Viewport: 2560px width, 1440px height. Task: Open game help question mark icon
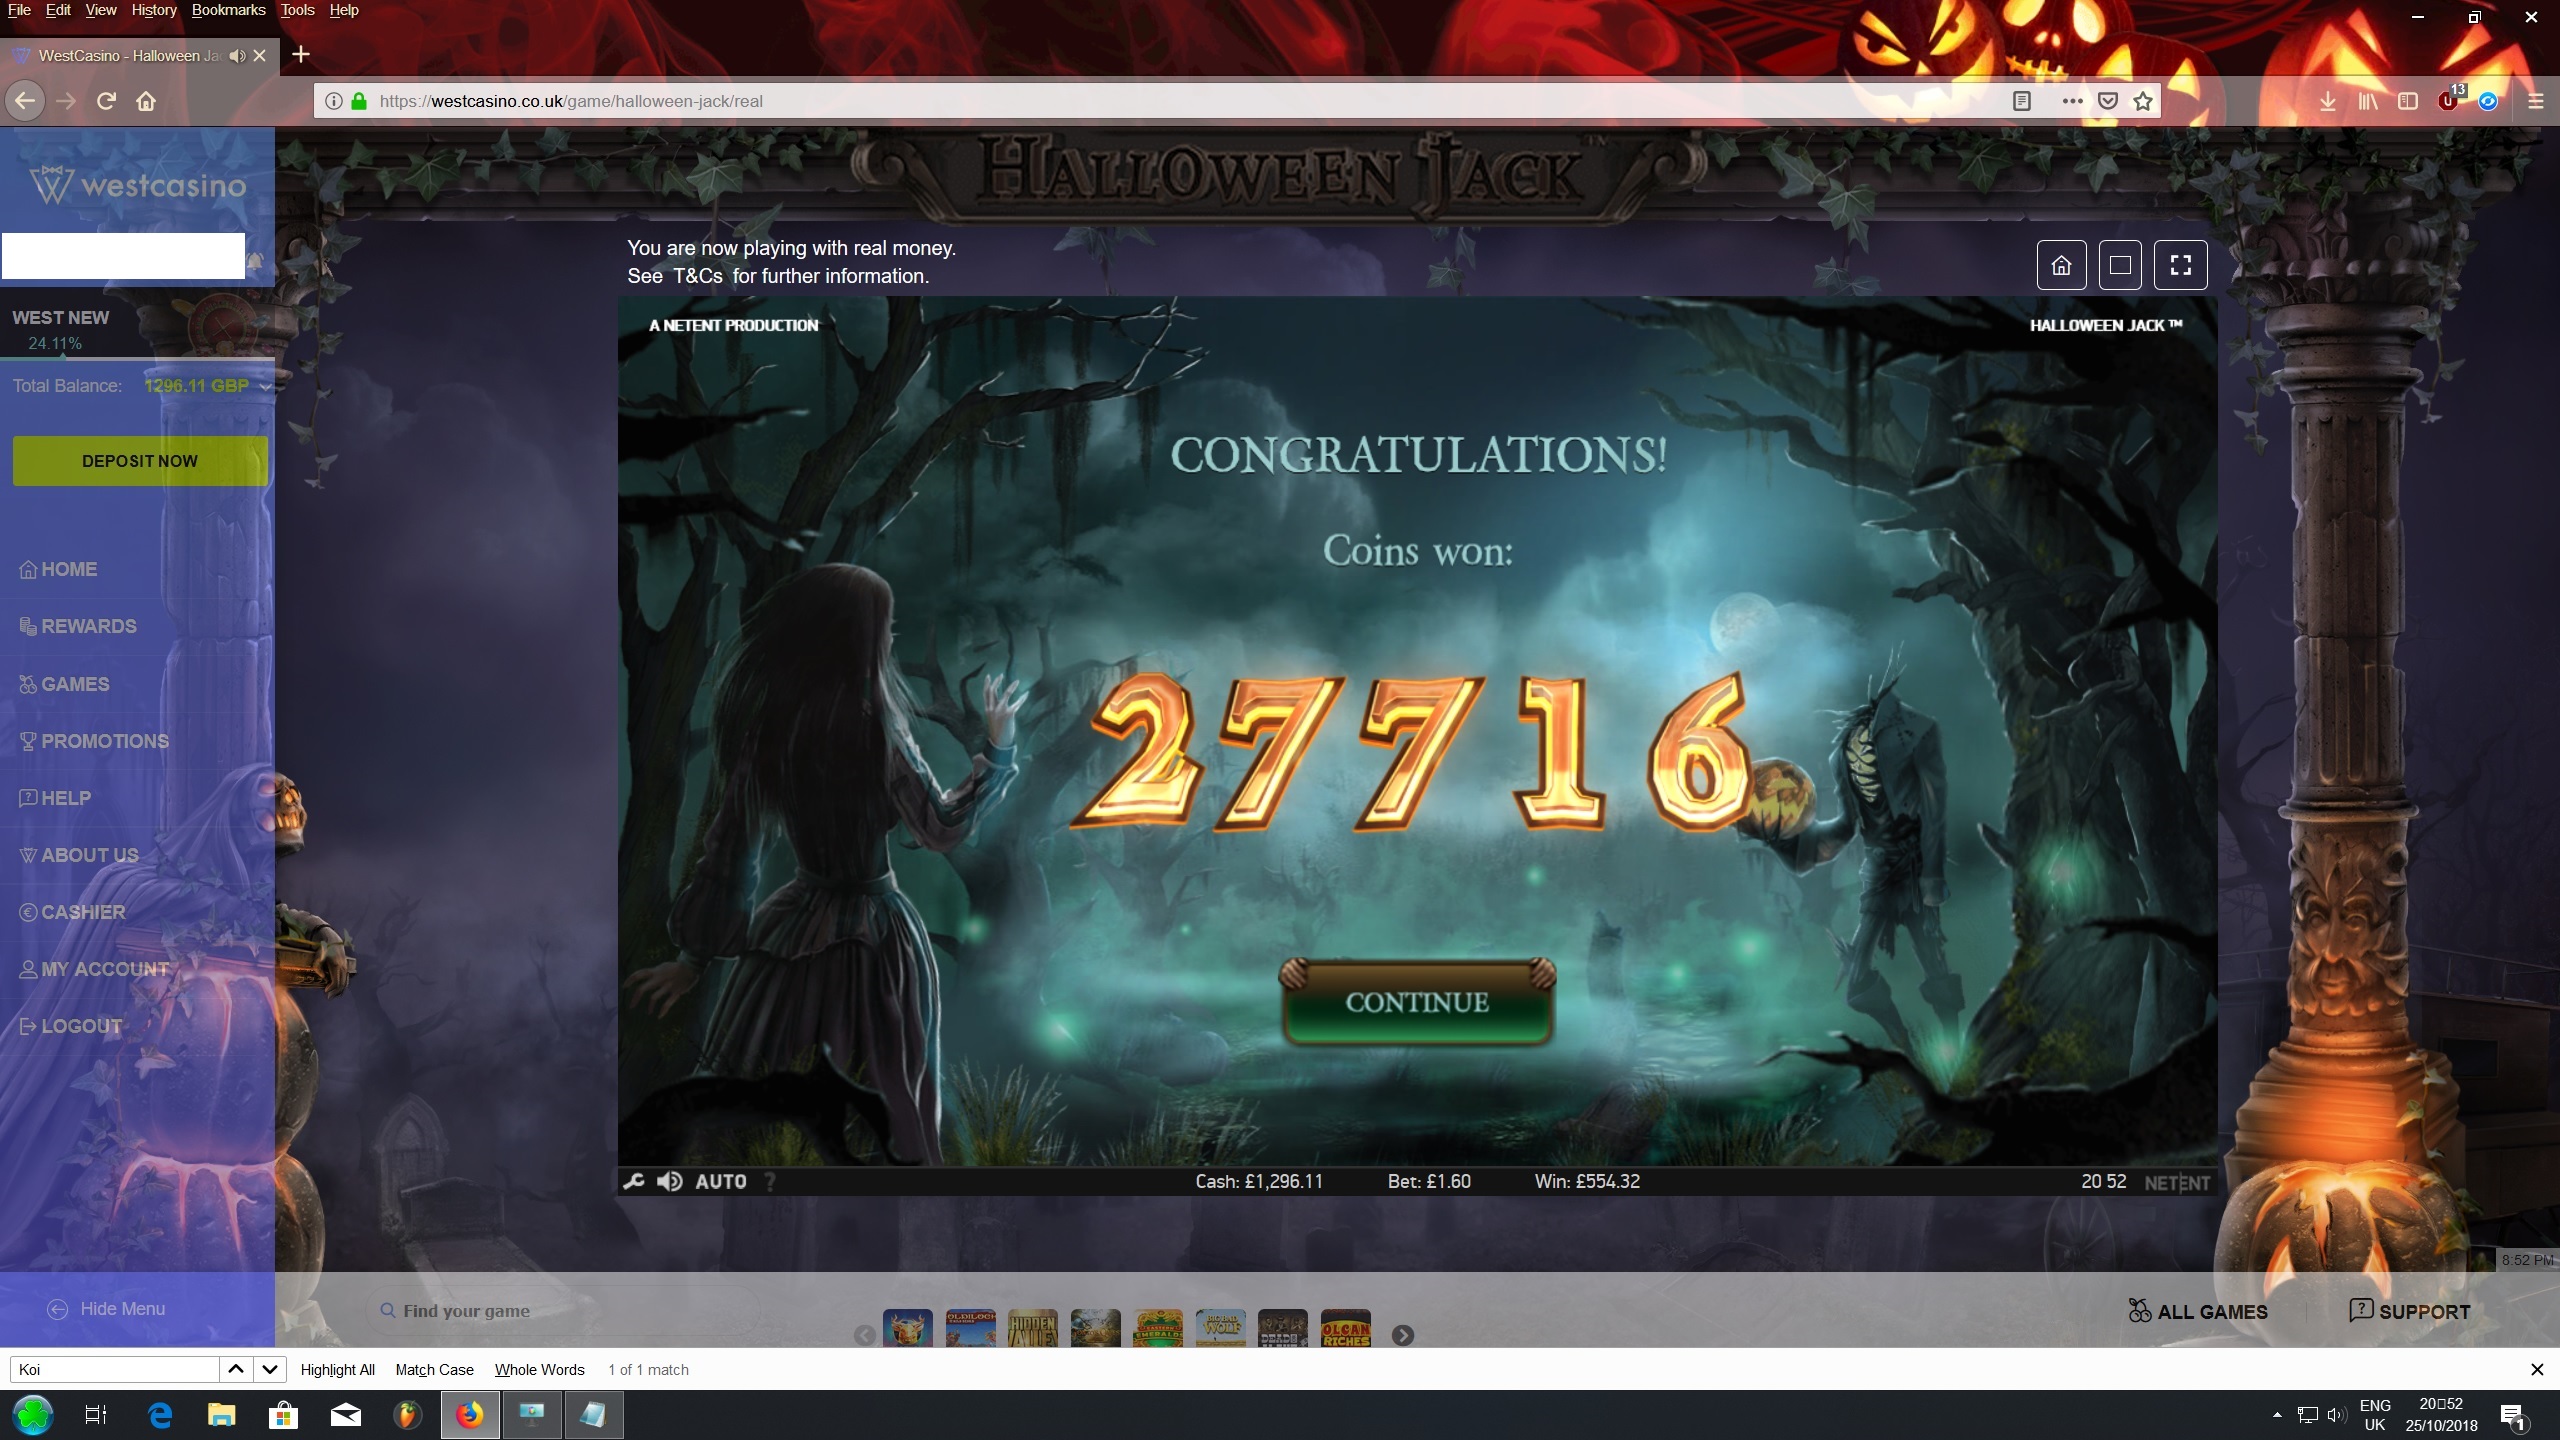(770, 1181)
